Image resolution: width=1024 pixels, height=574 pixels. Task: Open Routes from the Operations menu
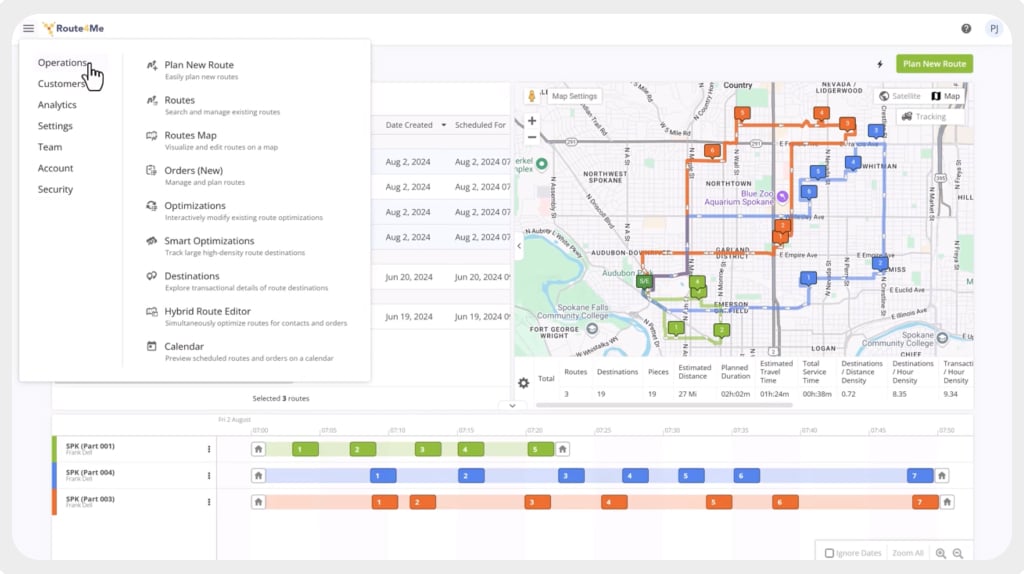coord(180,100)
